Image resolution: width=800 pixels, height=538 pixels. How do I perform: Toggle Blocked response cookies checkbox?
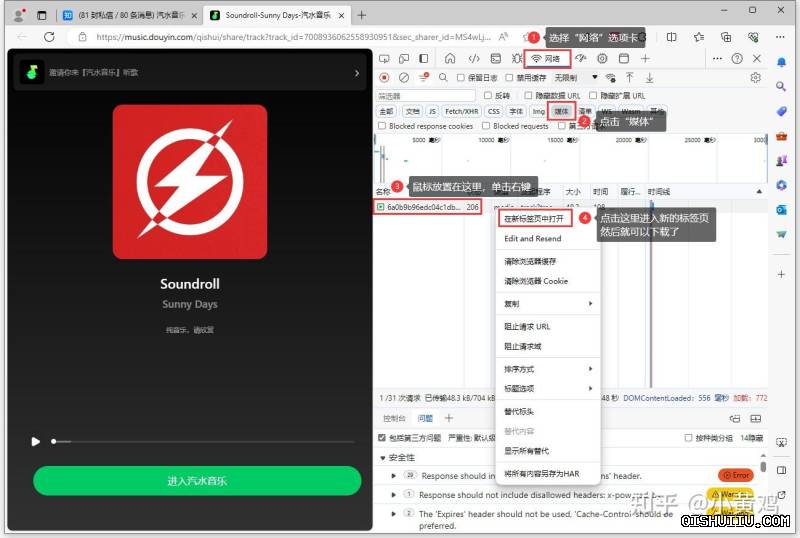tap(382, 126)
